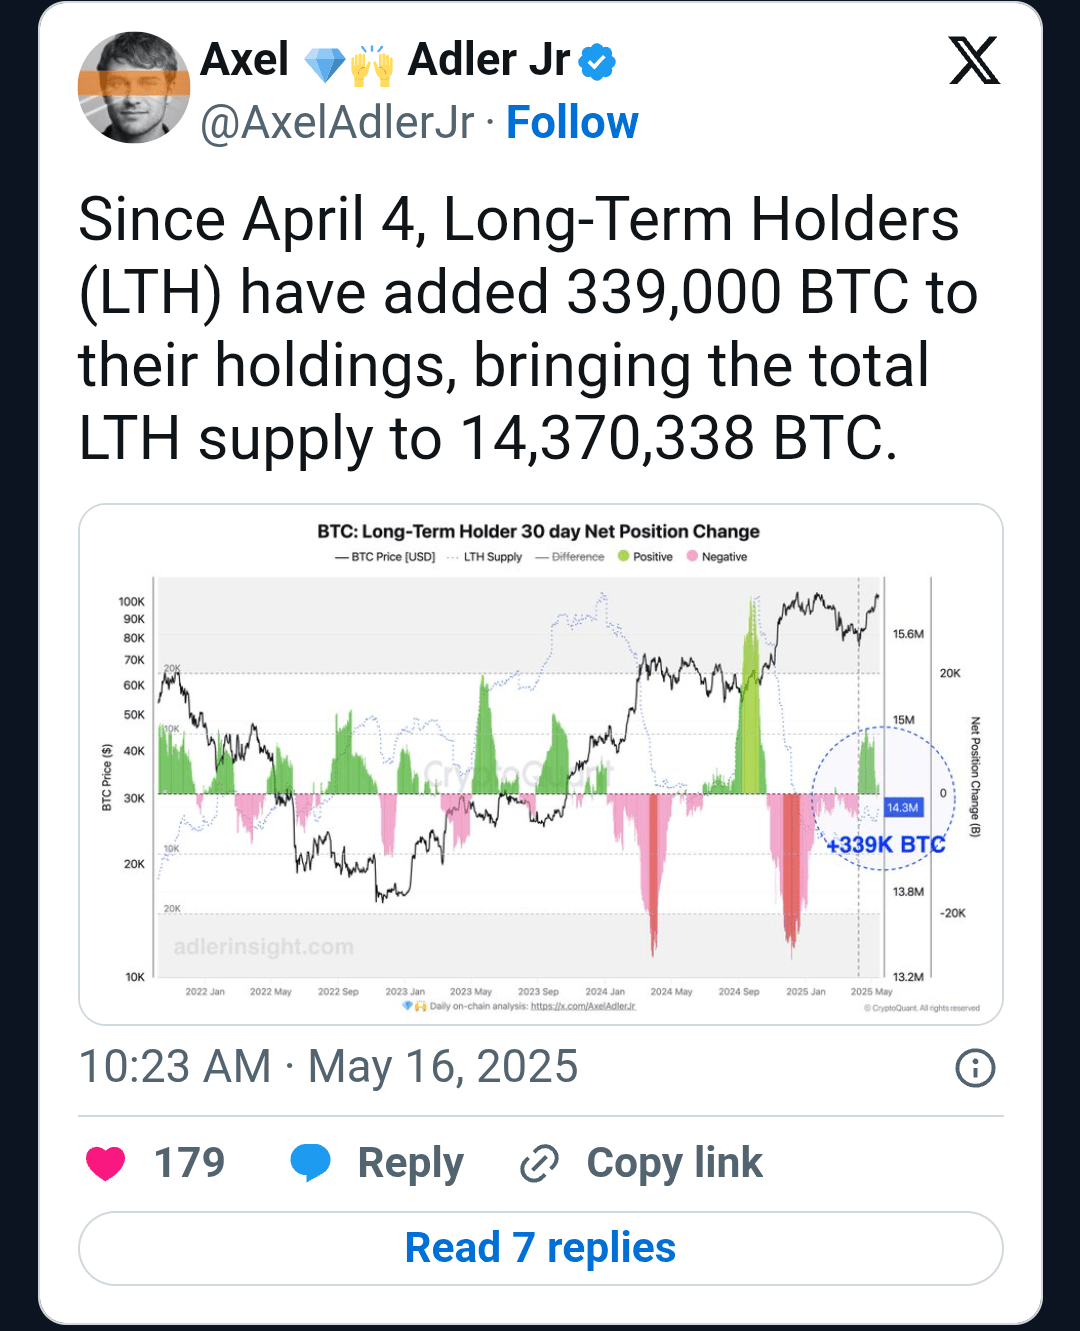
Task: Click the blue reply bubble icon
Action: click(x=310, y=1163)
